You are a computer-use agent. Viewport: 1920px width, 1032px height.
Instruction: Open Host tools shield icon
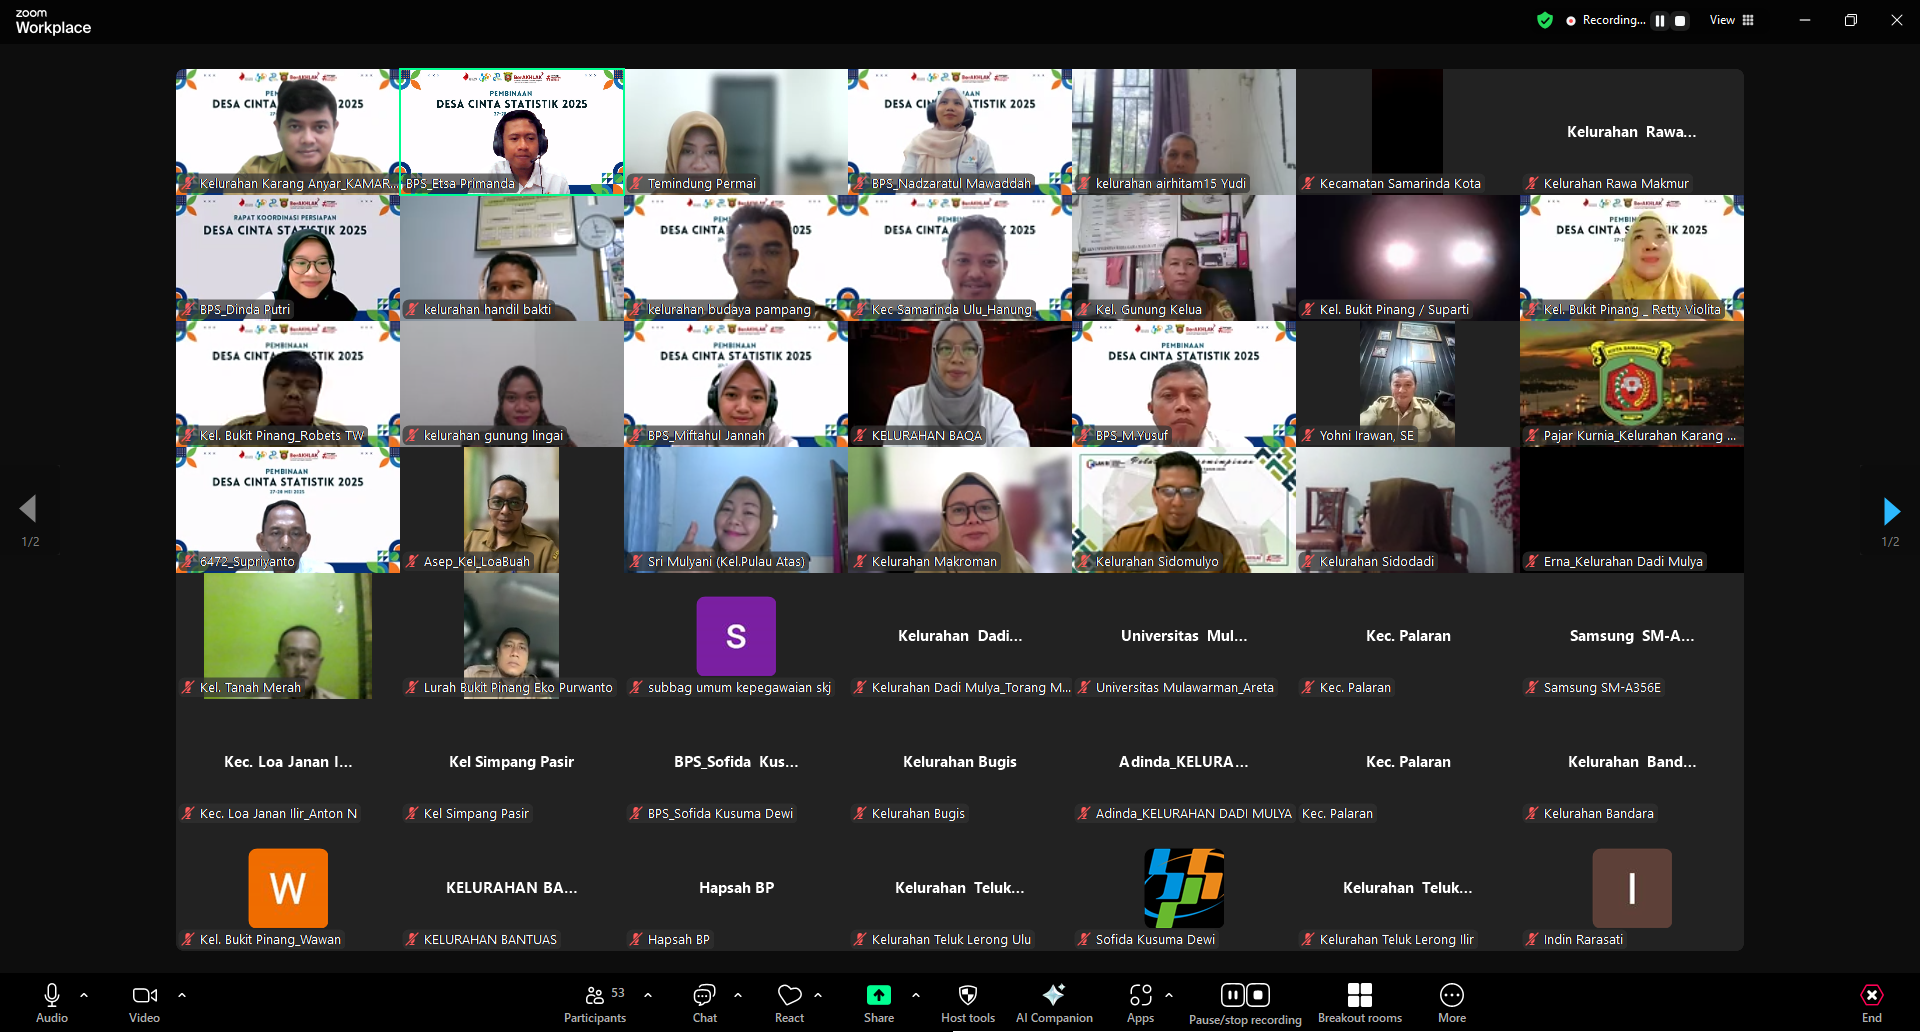(x=967, y=1003)
